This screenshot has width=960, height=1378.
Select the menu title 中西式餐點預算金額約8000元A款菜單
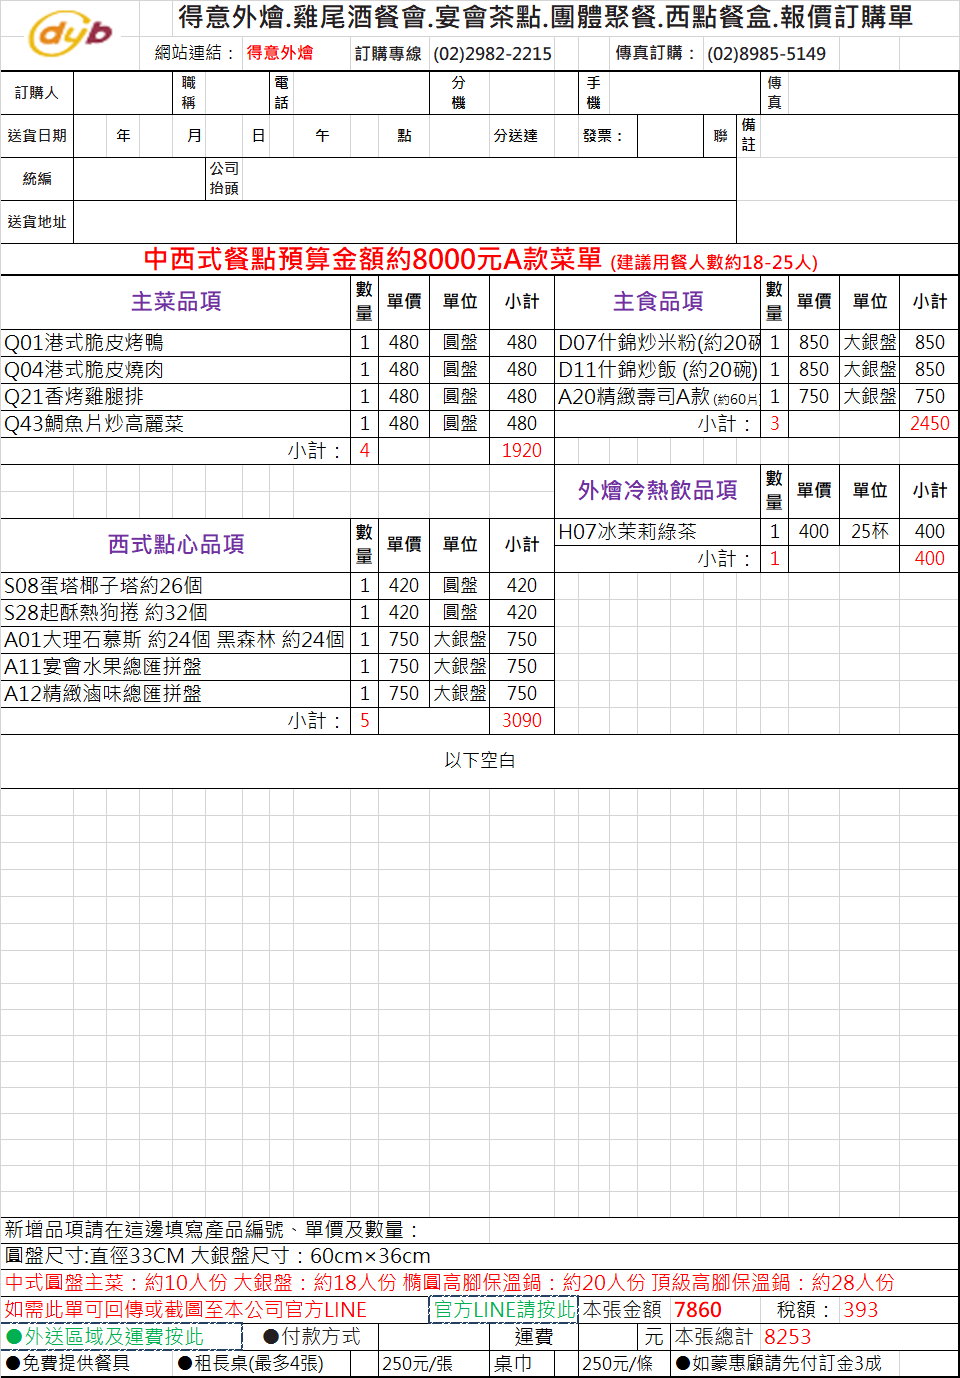click(x=372, y=259)
